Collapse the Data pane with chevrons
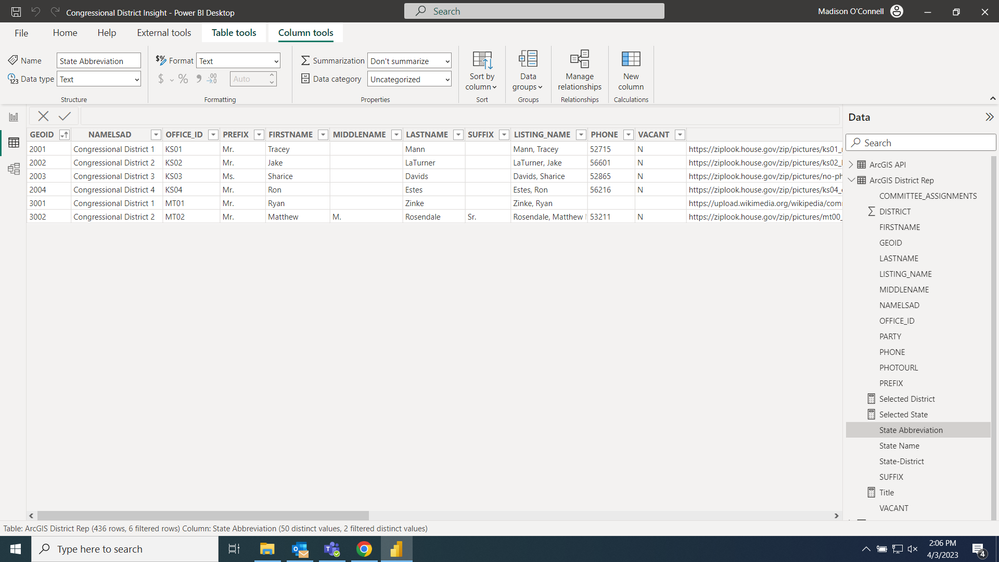The image size is (999, 562). tap(989, 117)
